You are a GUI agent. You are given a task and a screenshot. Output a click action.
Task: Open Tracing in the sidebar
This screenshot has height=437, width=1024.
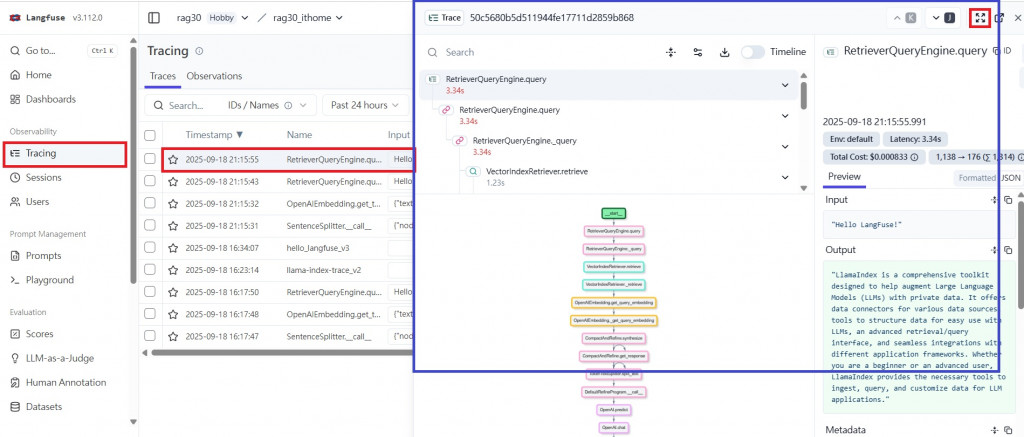point(65,154)
